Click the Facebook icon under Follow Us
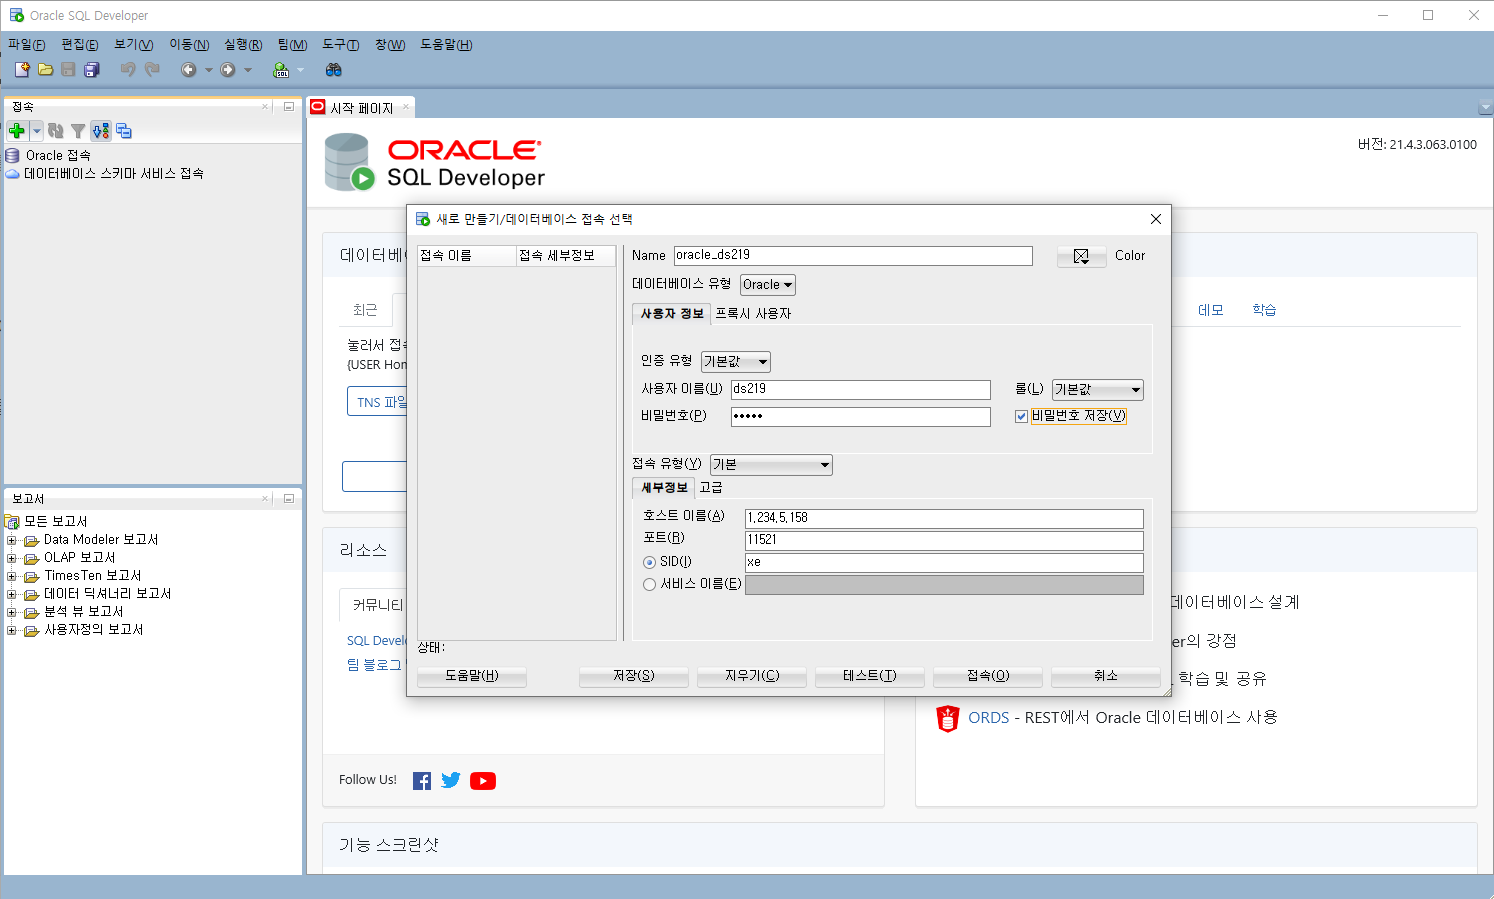 pos(422,781)
